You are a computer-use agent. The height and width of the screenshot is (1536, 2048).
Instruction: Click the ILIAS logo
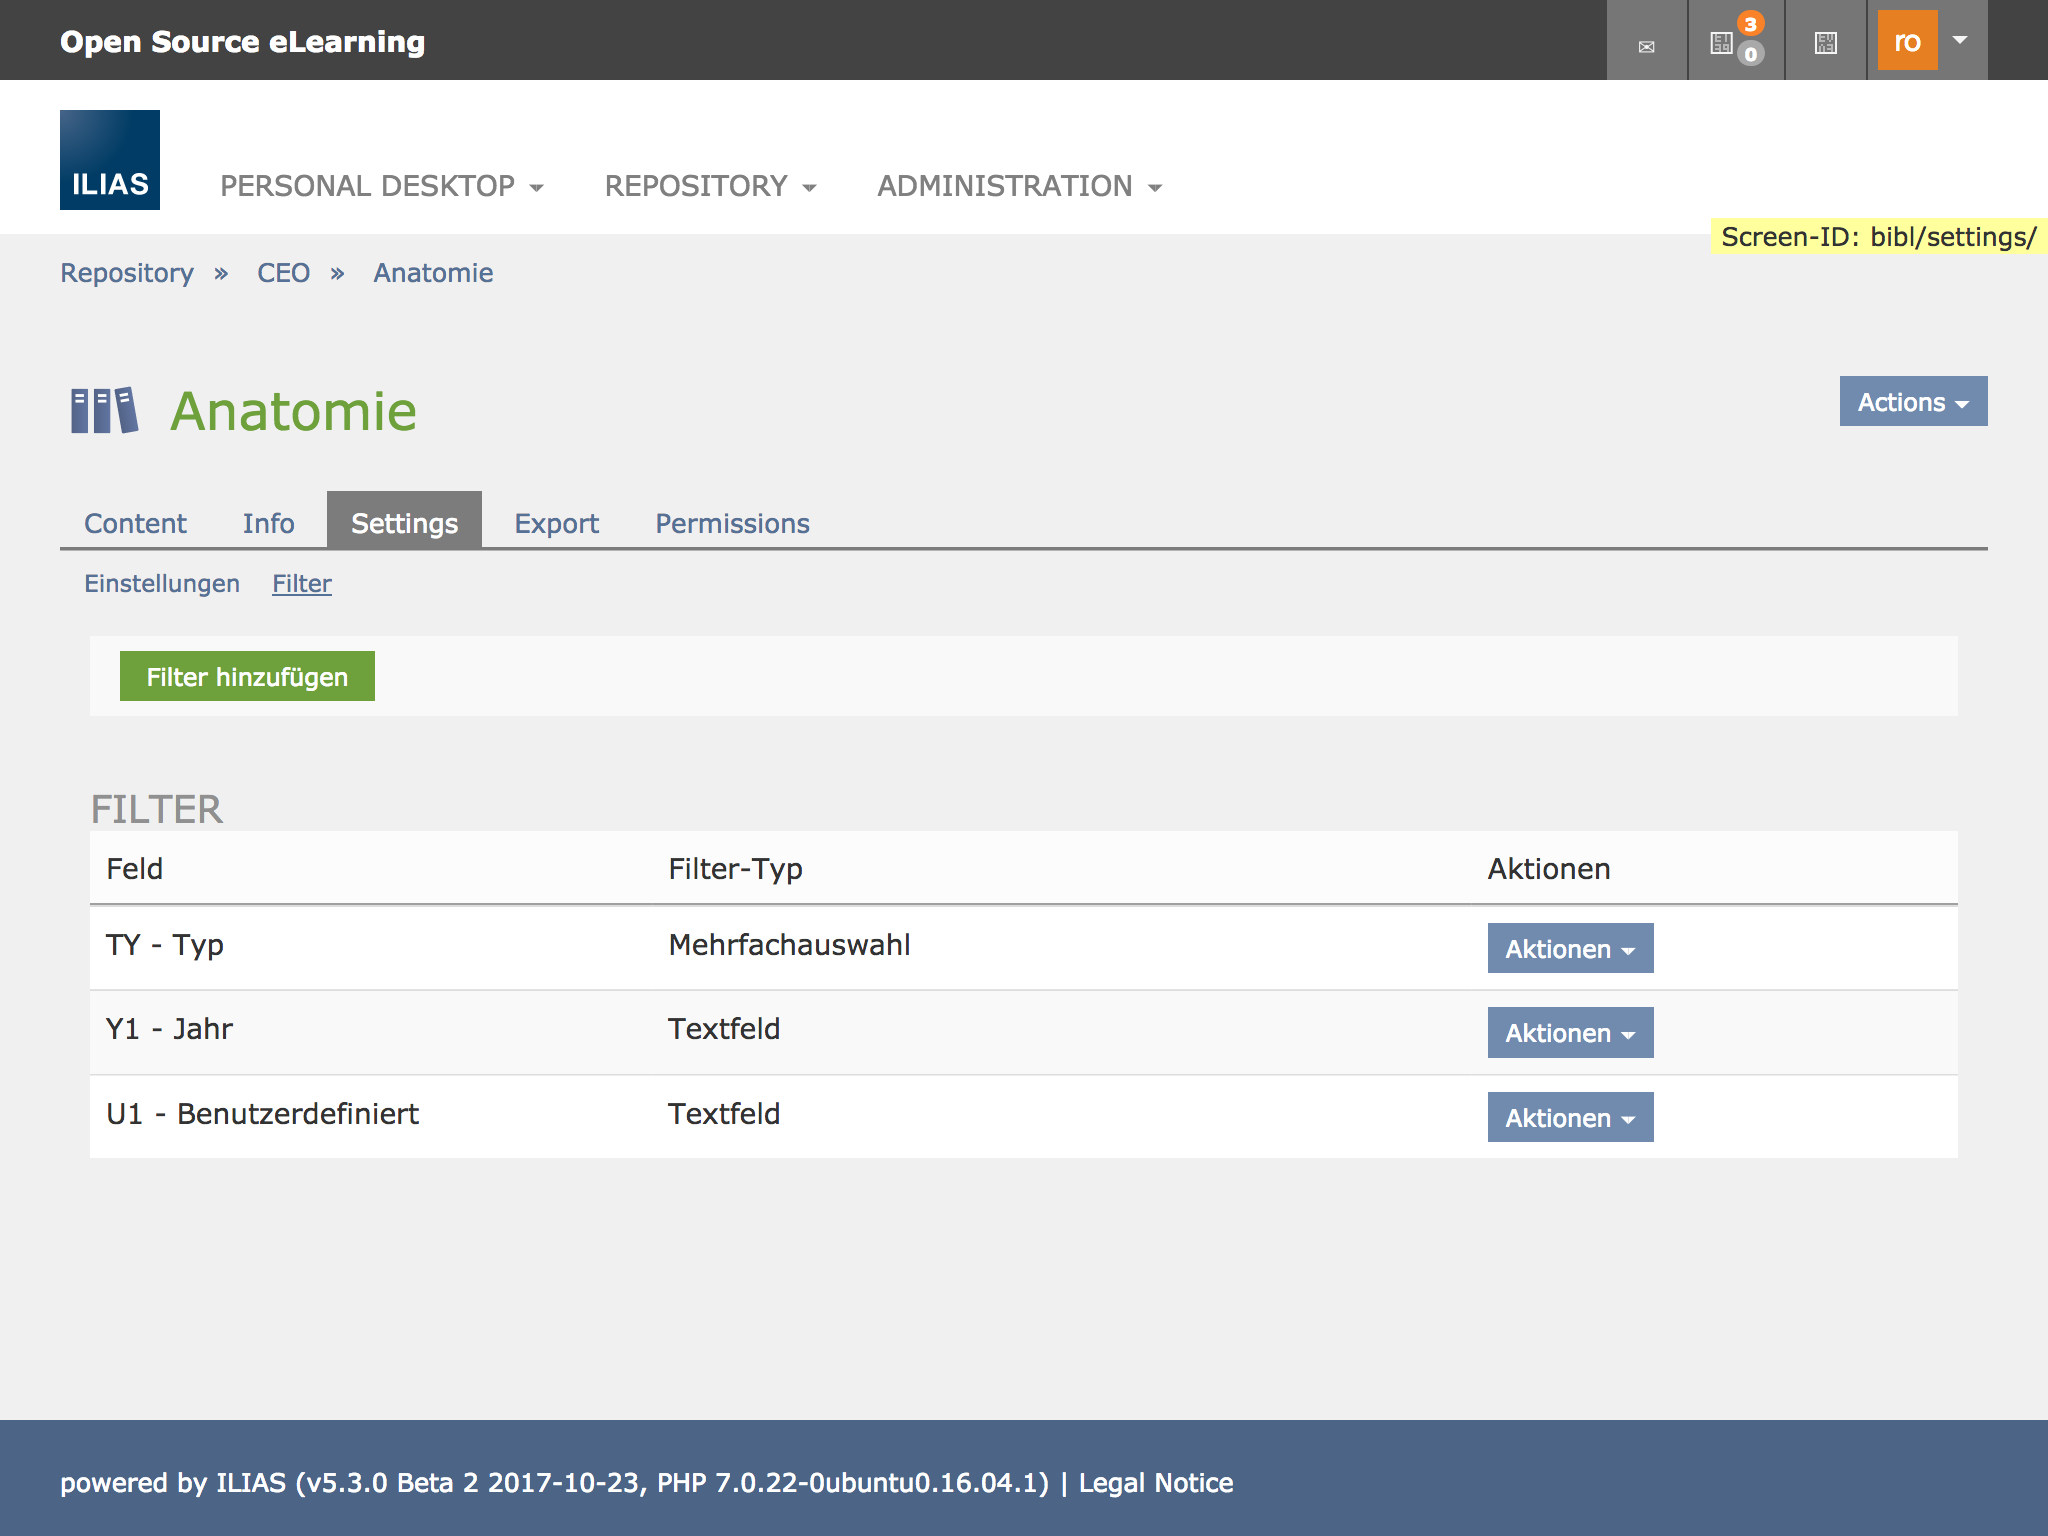pos(110,160)
